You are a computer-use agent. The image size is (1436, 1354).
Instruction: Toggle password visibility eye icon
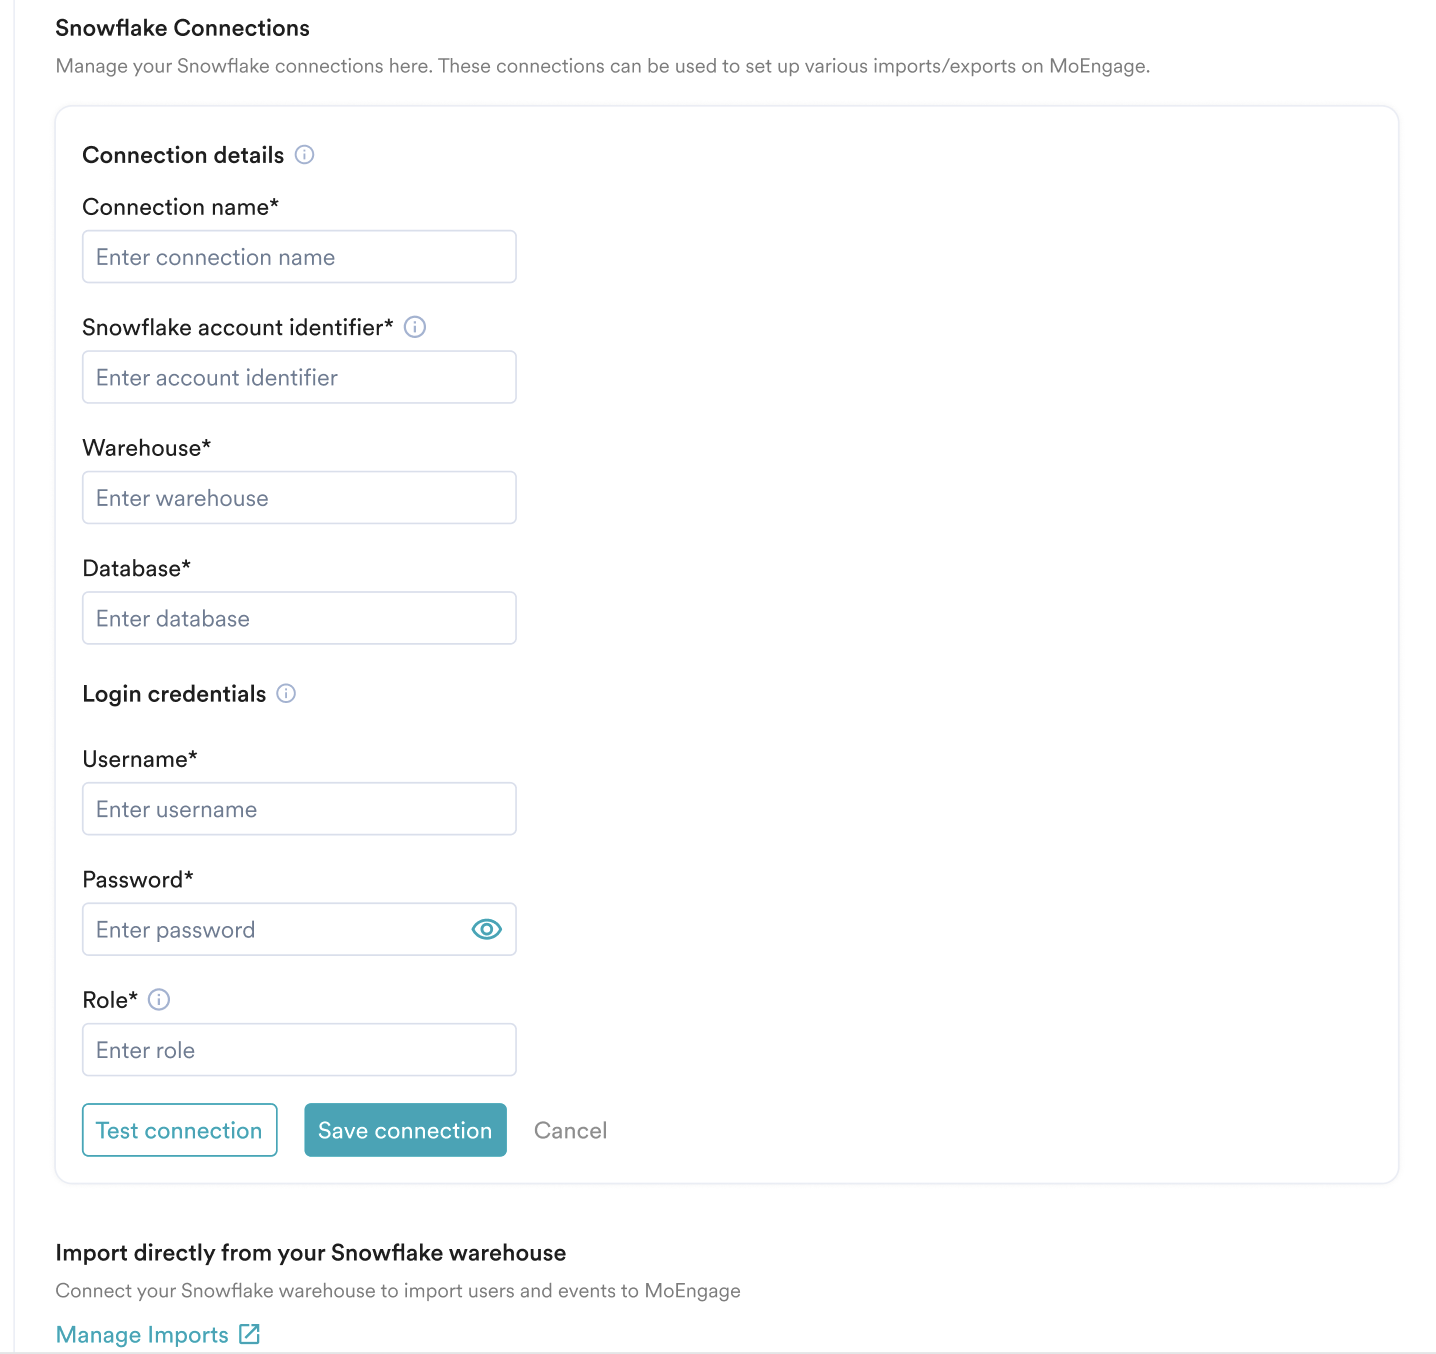[486, 929]
